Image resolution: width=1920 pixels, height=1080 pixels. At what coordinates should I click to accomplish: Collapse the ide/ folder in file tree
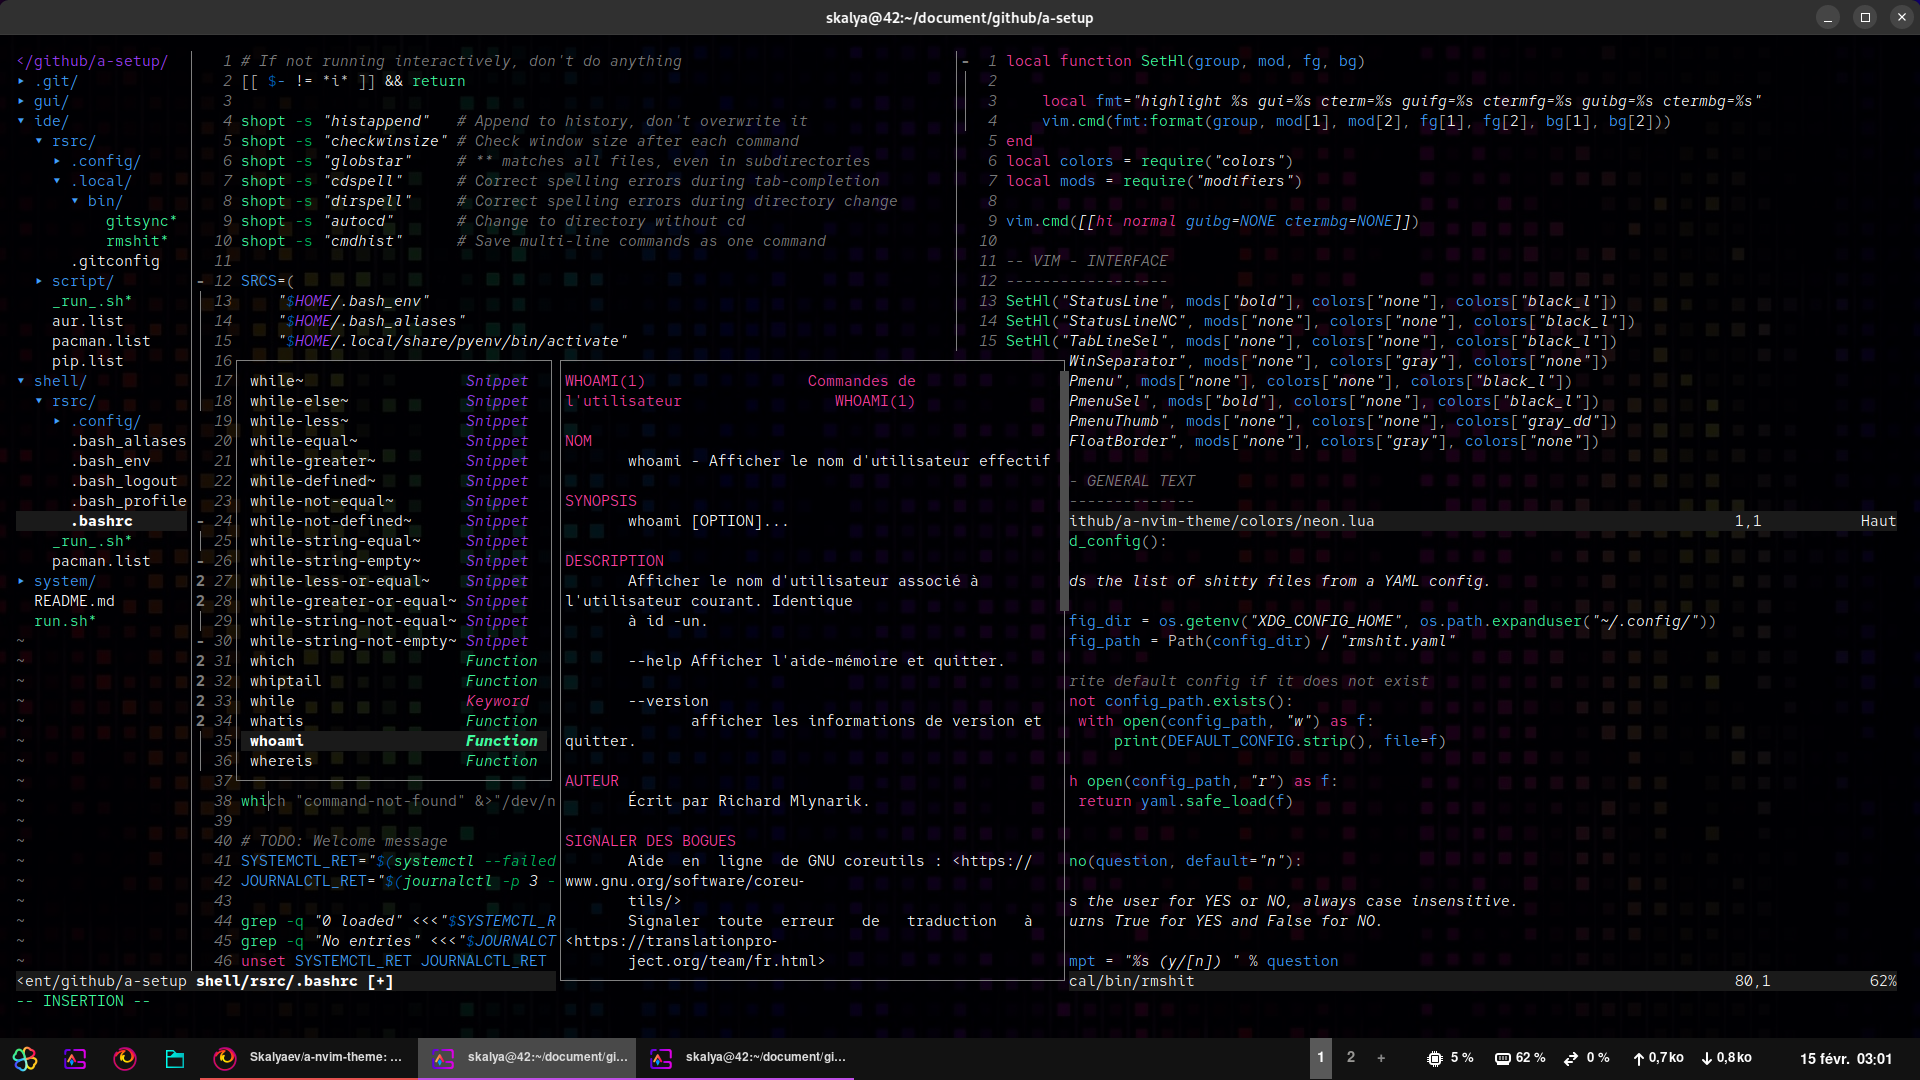tap(50, 121)
